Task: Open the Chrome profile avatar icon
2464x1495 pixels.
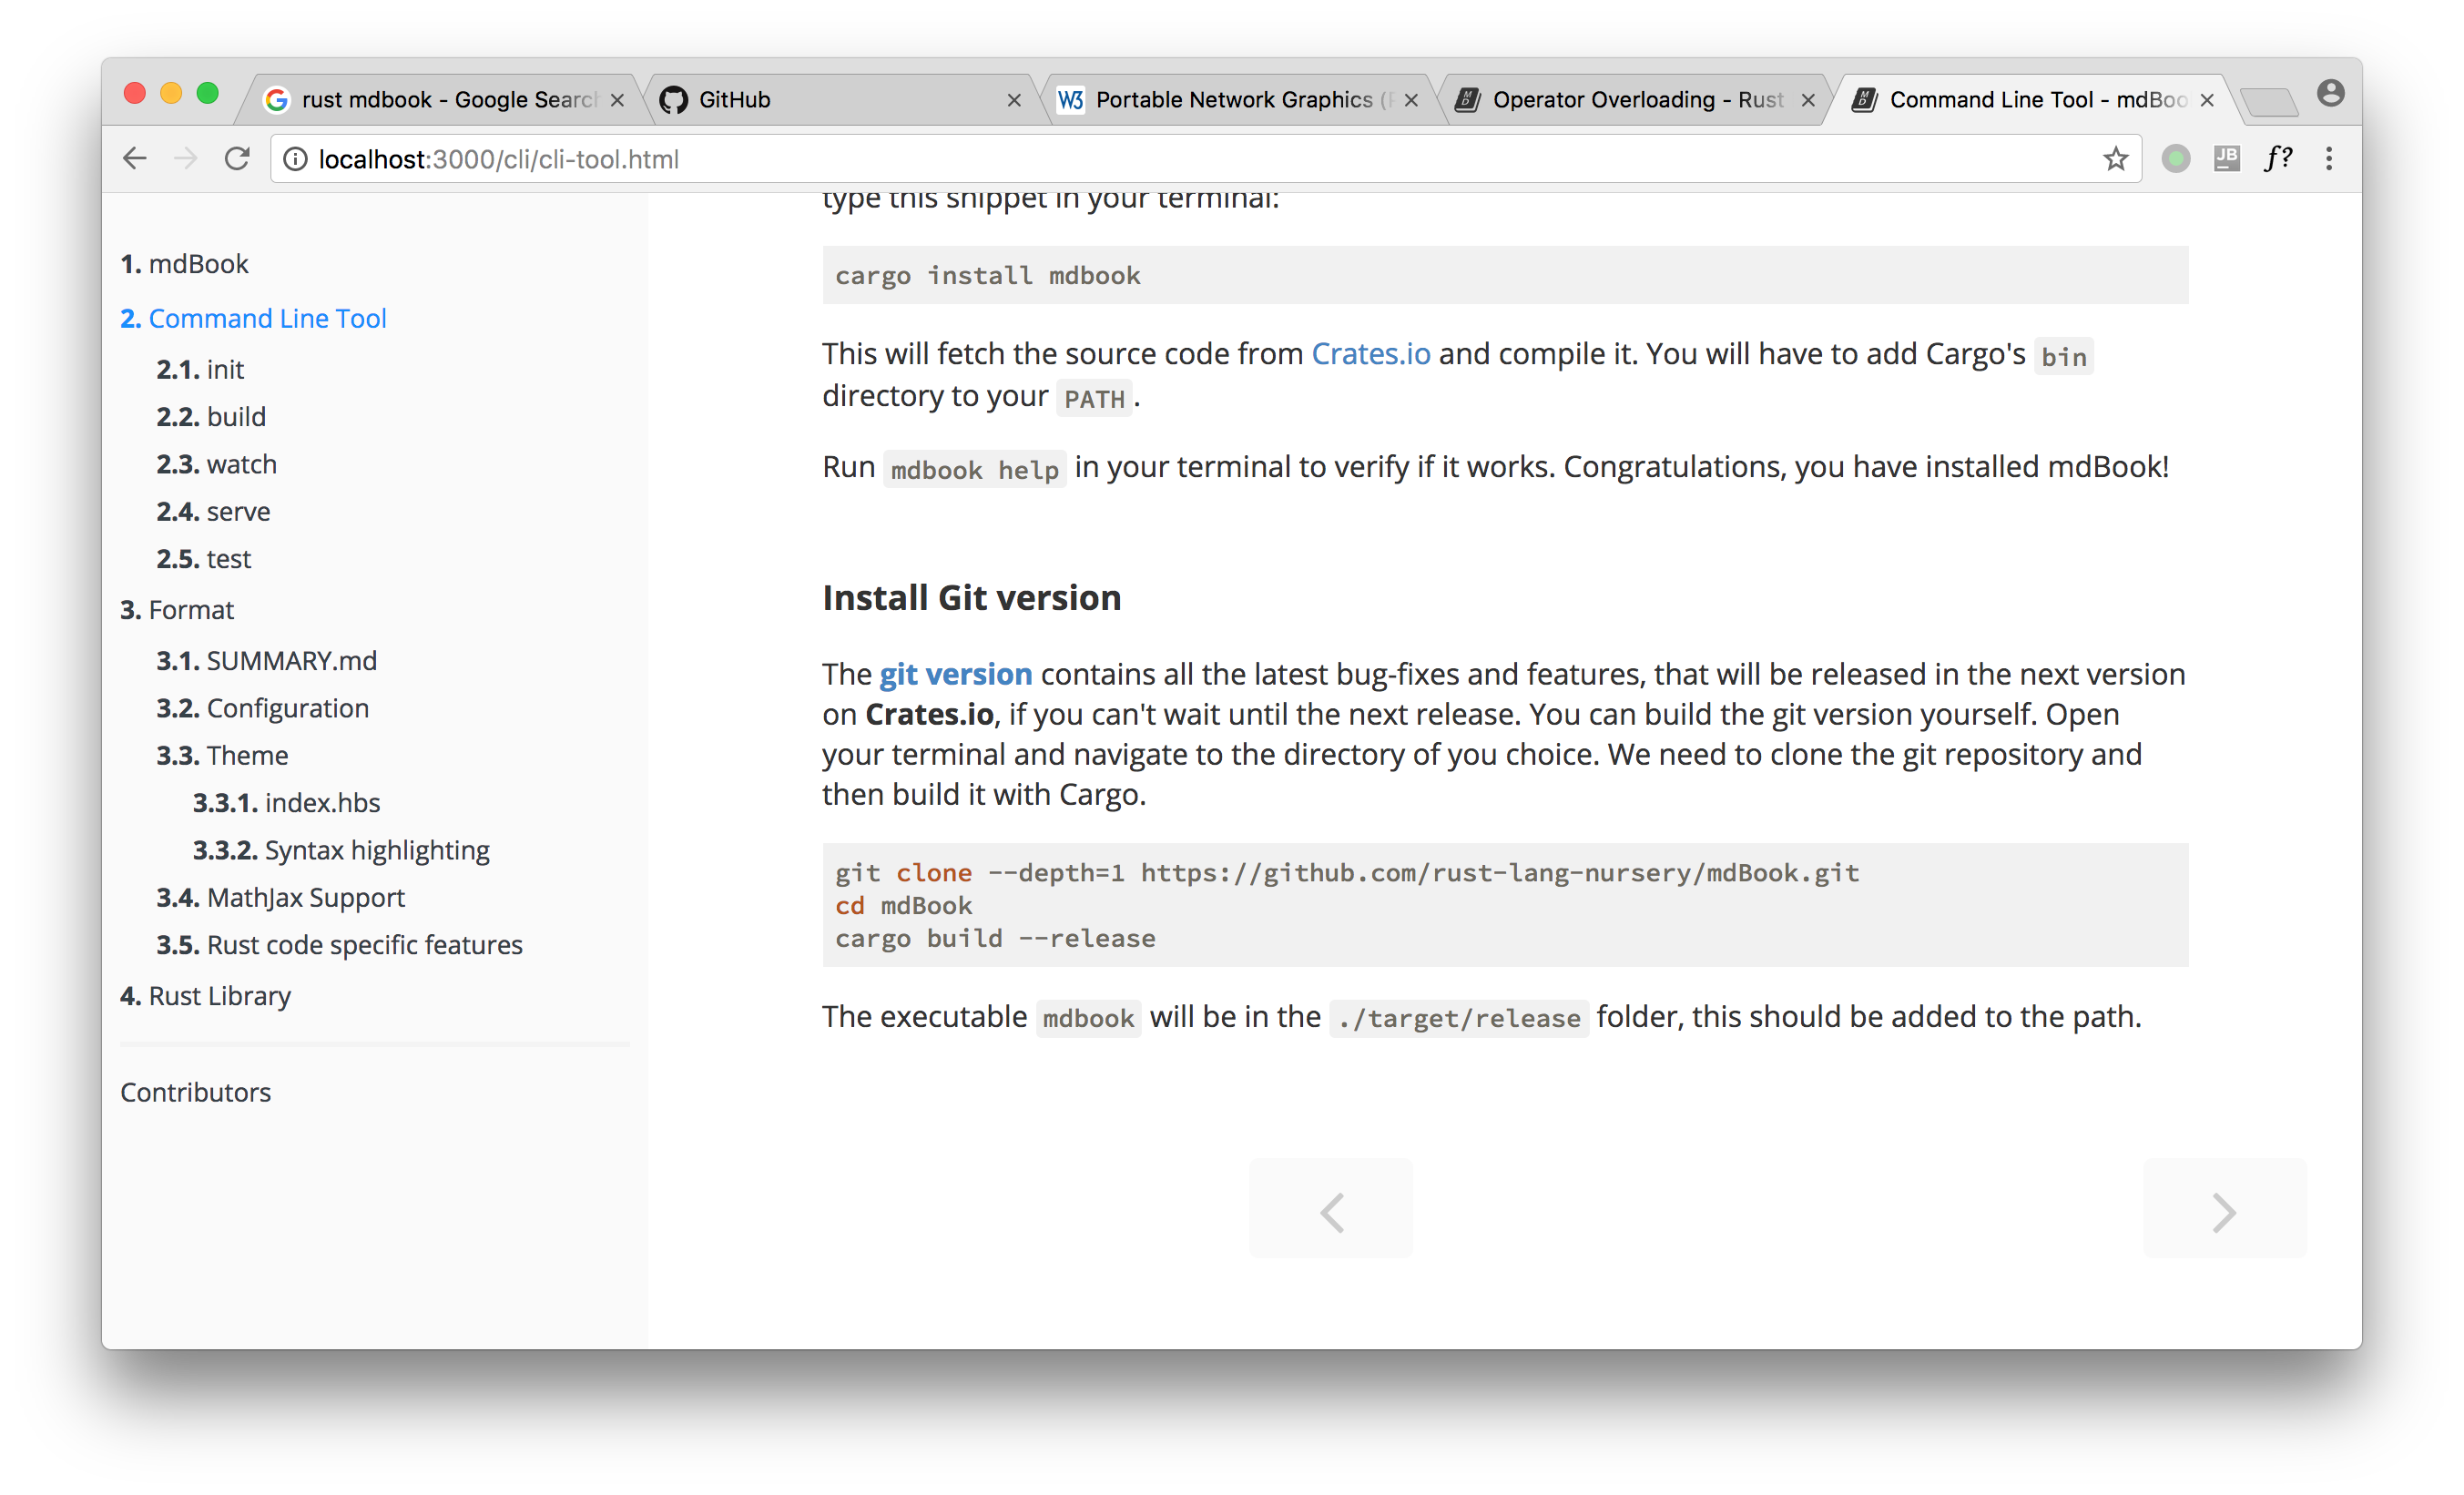Action: 2331,93
